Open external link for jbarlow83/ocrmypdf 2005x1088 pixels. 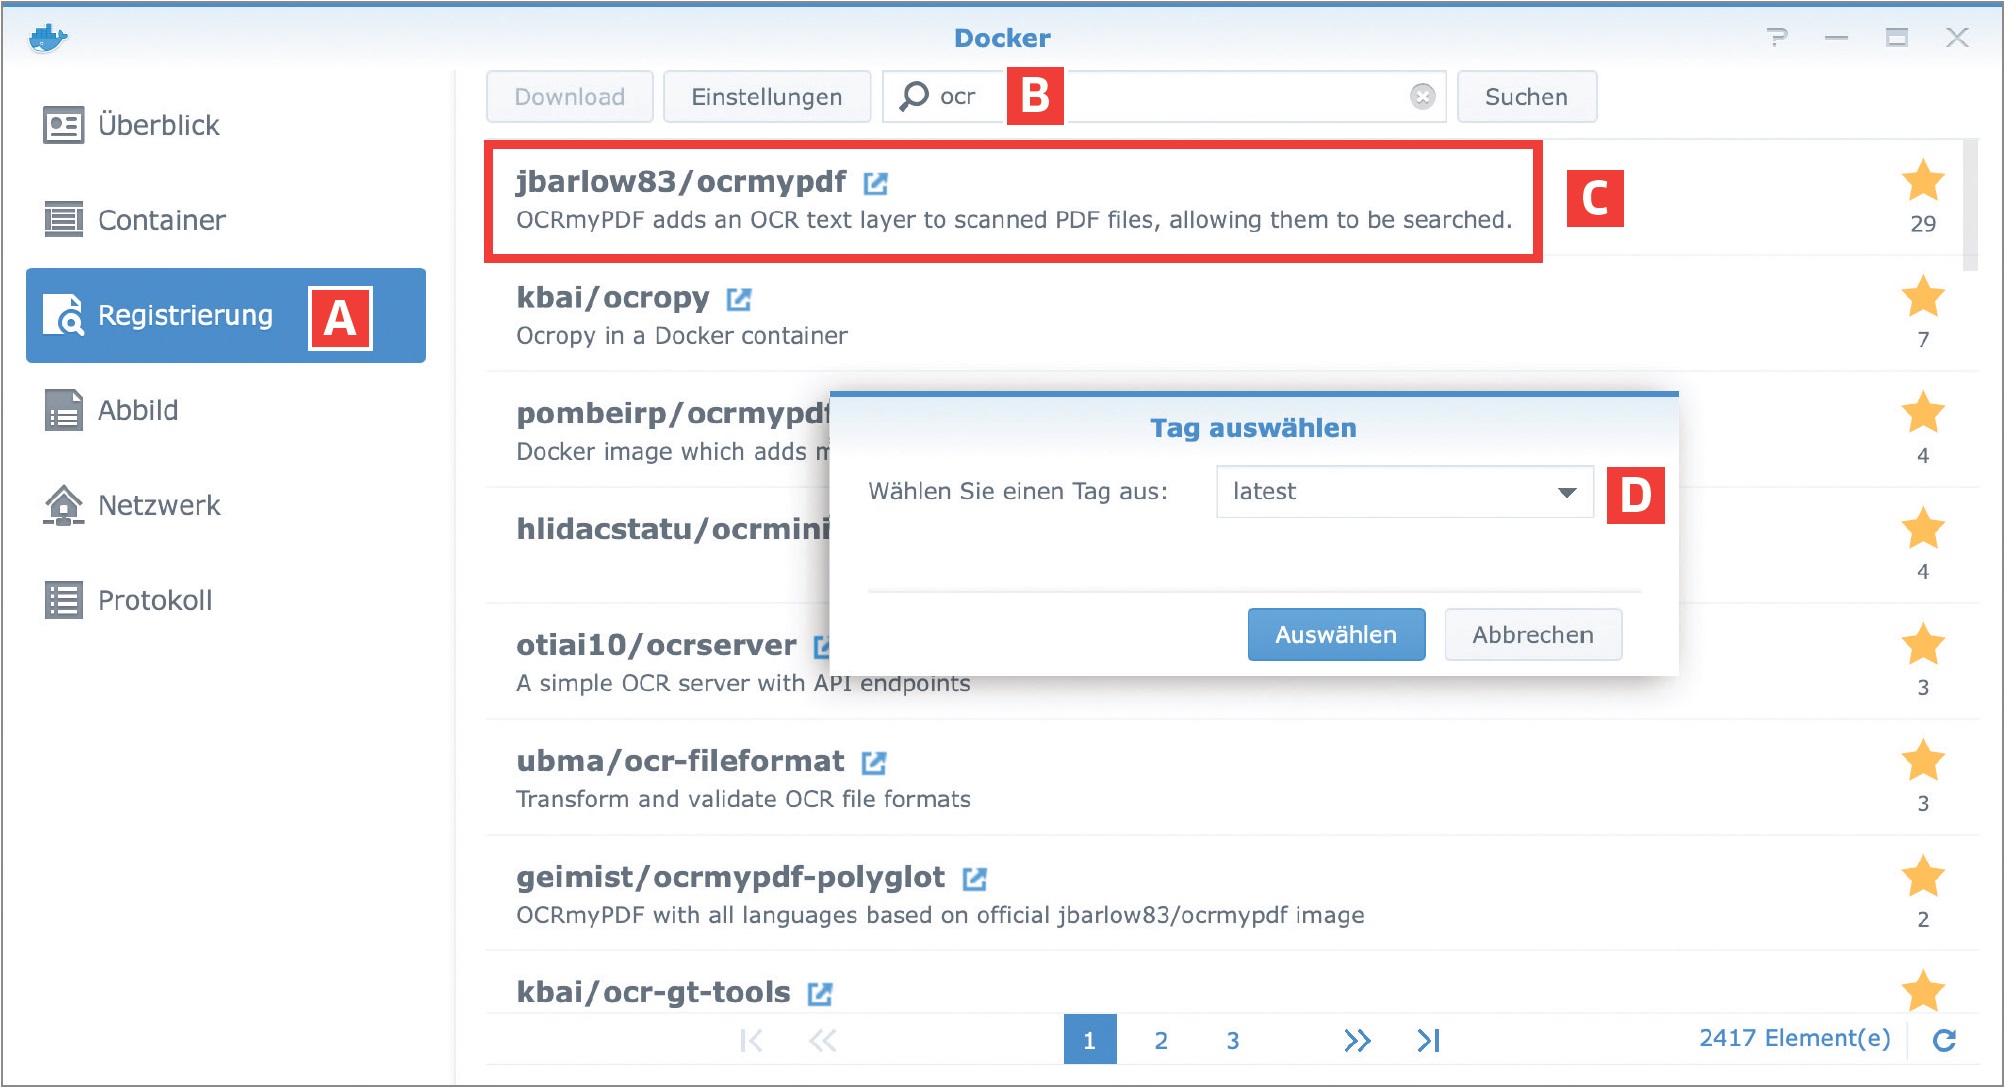click(x=876, y=183)
